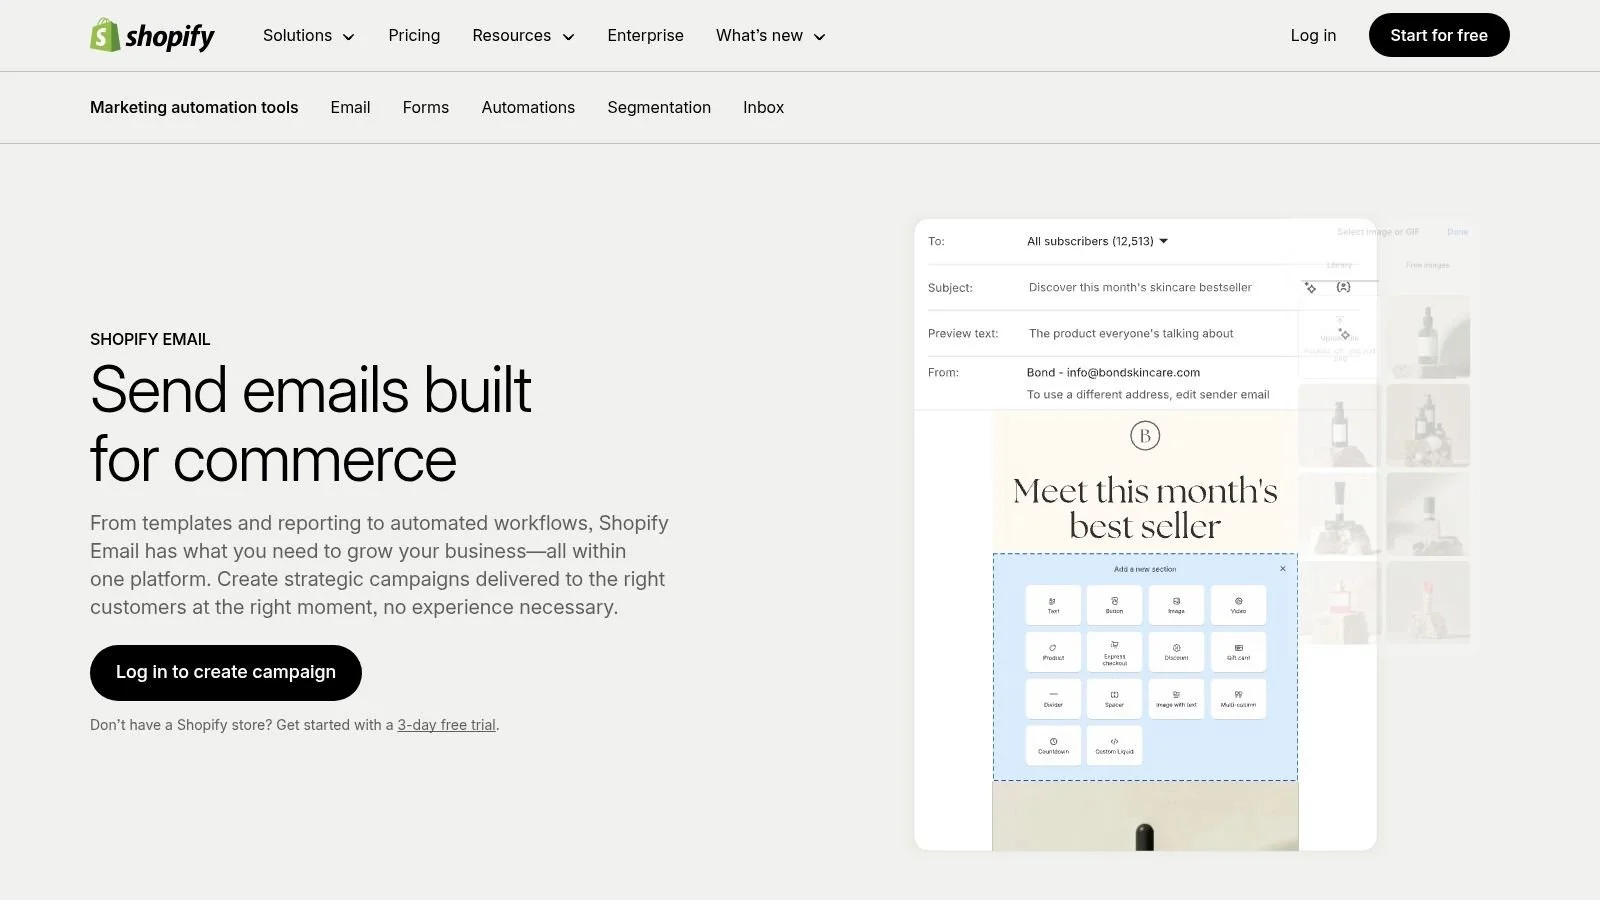Click the Start for free button

[x=1439, y=35]
